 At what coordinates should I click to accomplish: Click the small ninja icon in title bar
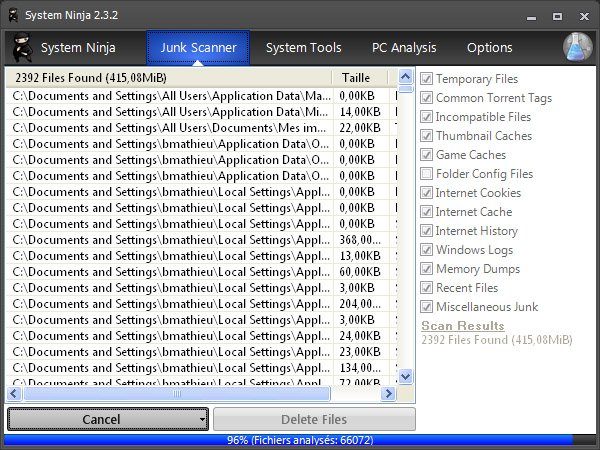14,16
